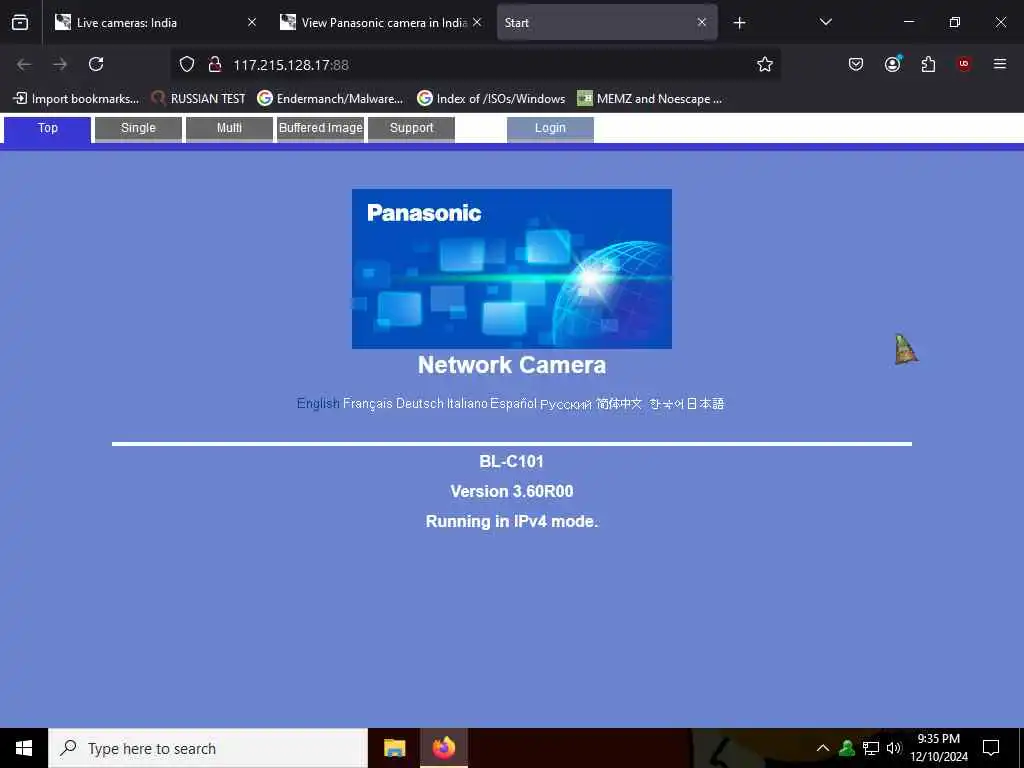Open the network status tray icon
Viewport: 1024px width, 768px height.
pyautogui.click(x=871, y=748)
